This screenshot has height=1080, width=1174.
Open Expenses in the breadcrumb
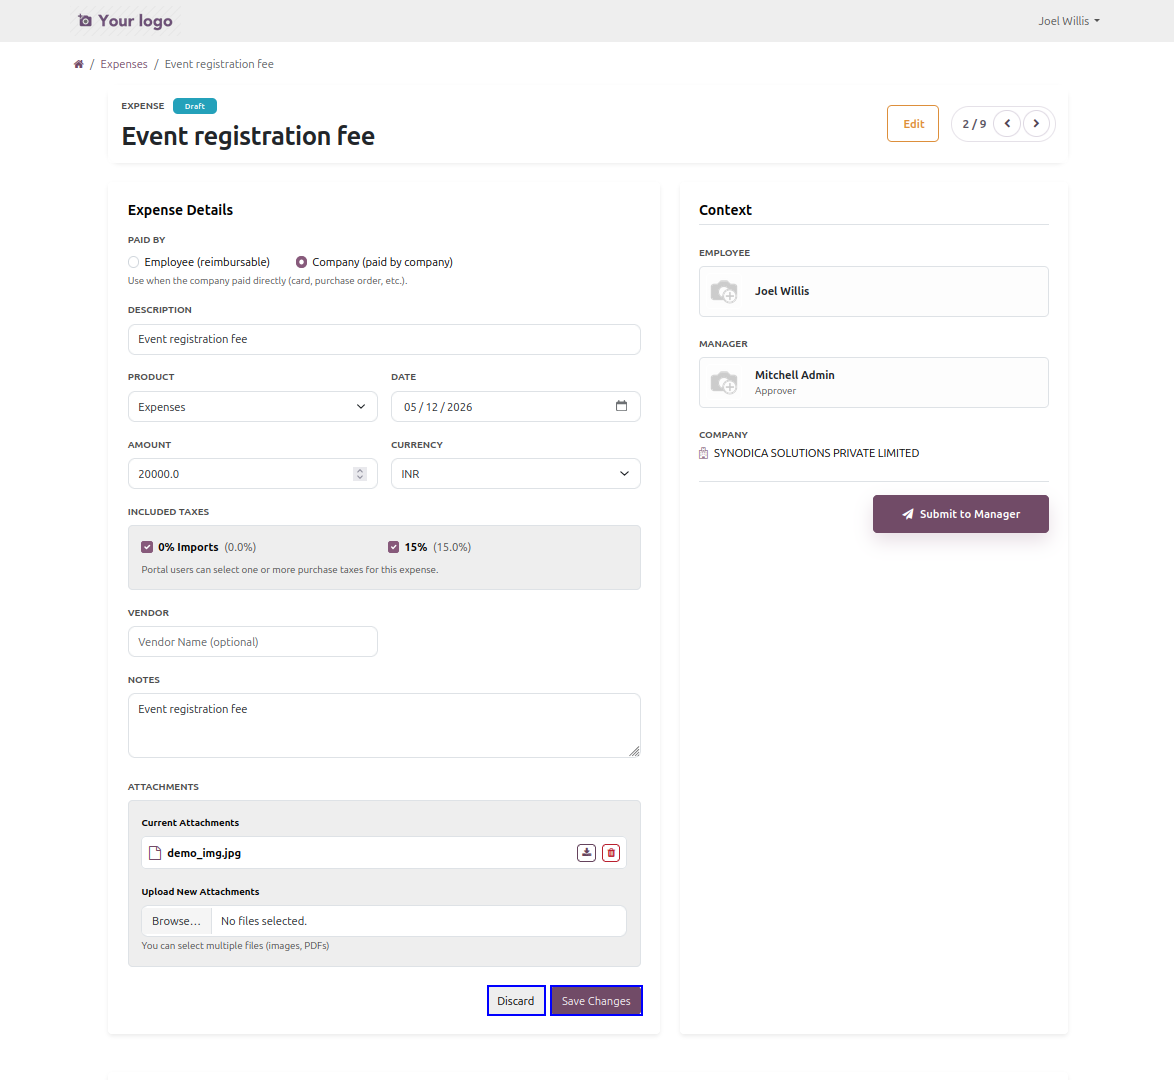click(x=124, y=64)
